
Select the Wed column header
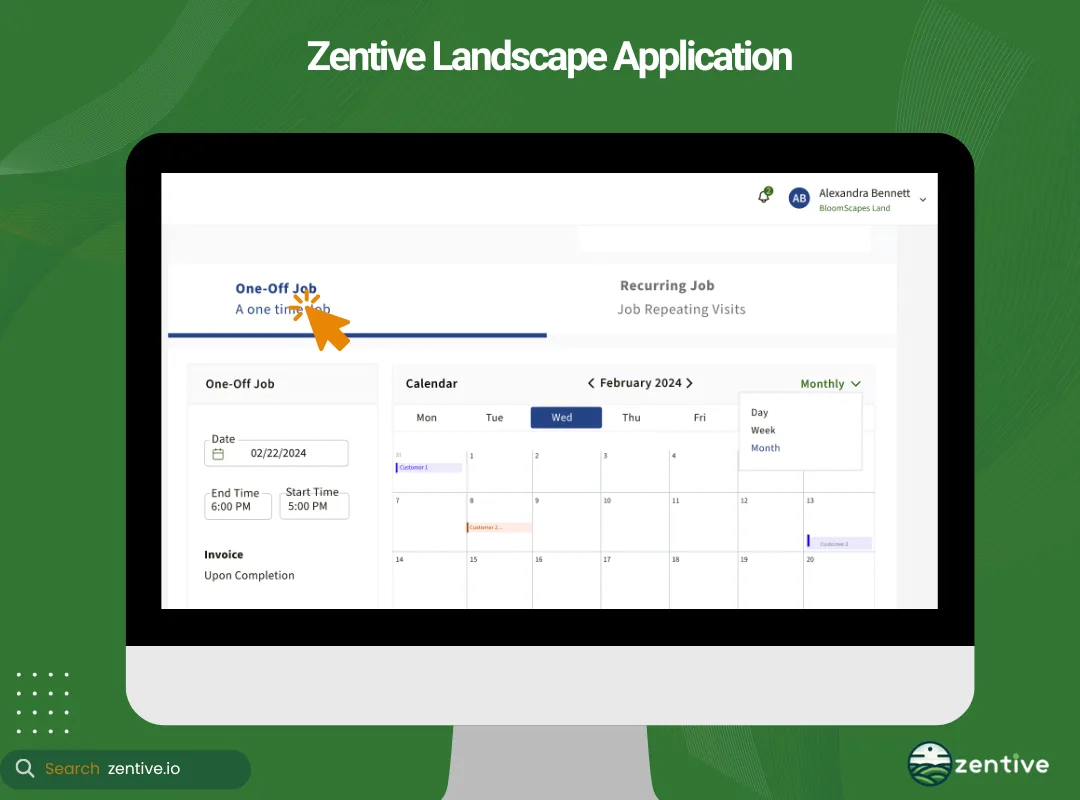[565, 417]
